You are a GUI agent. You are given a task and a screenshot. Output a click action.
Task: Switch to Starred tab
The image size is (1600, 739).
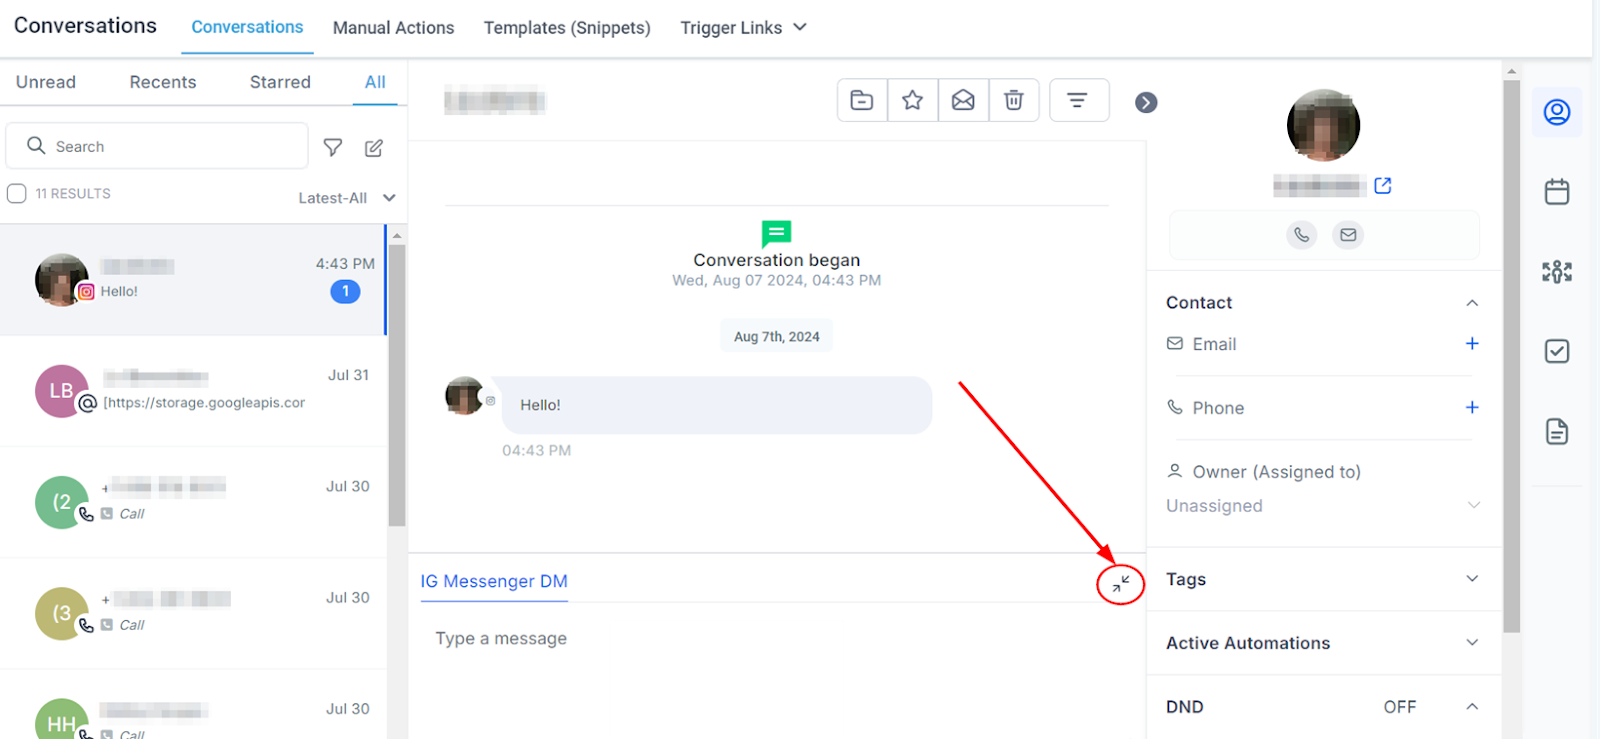(280, 82)
